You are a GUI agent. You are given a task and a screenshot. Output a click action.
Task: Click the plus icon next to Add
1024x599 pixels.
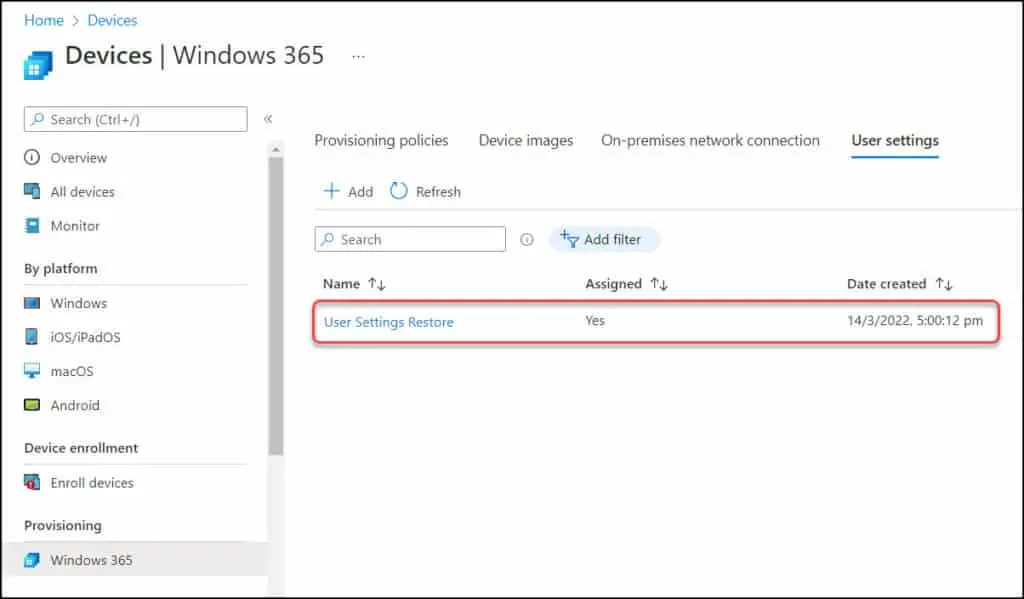point(332,191)
